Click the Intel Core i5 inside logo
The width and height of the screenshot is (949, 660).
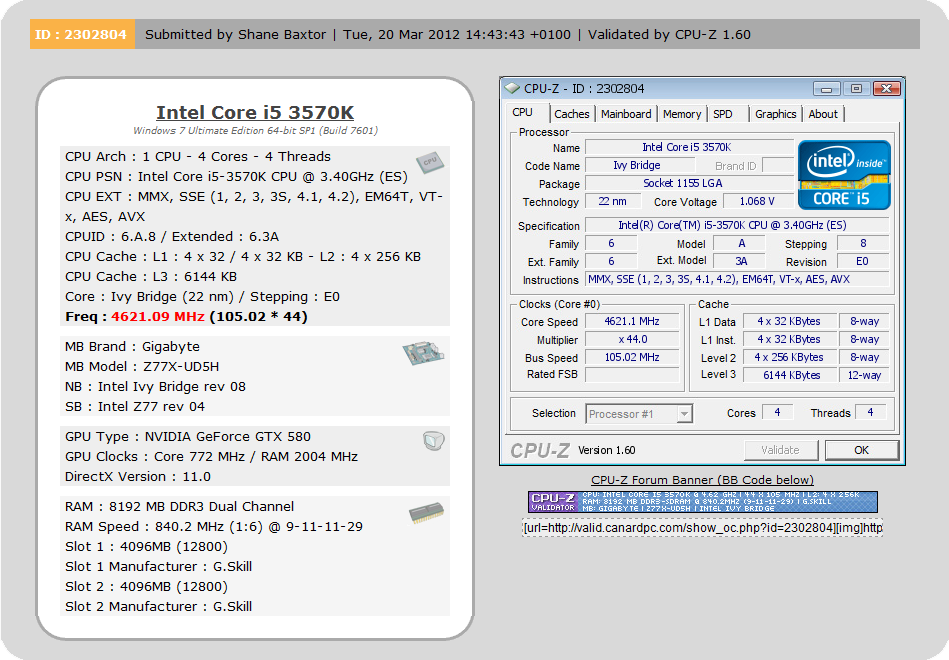click(x=844, y=175)
